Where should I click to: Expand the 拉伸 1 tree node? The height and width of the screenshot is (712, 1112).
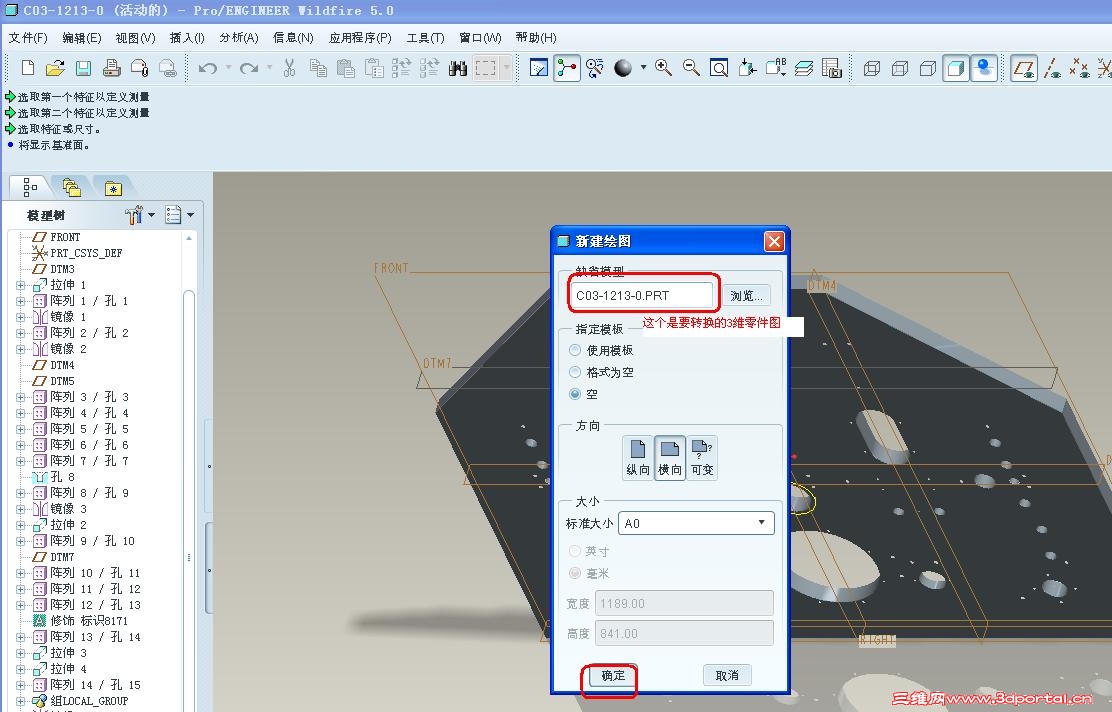(21, 285)
